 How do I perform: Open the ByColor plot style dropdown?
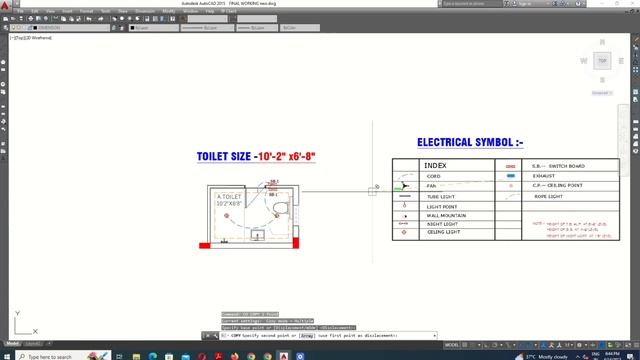pos(300,28)
